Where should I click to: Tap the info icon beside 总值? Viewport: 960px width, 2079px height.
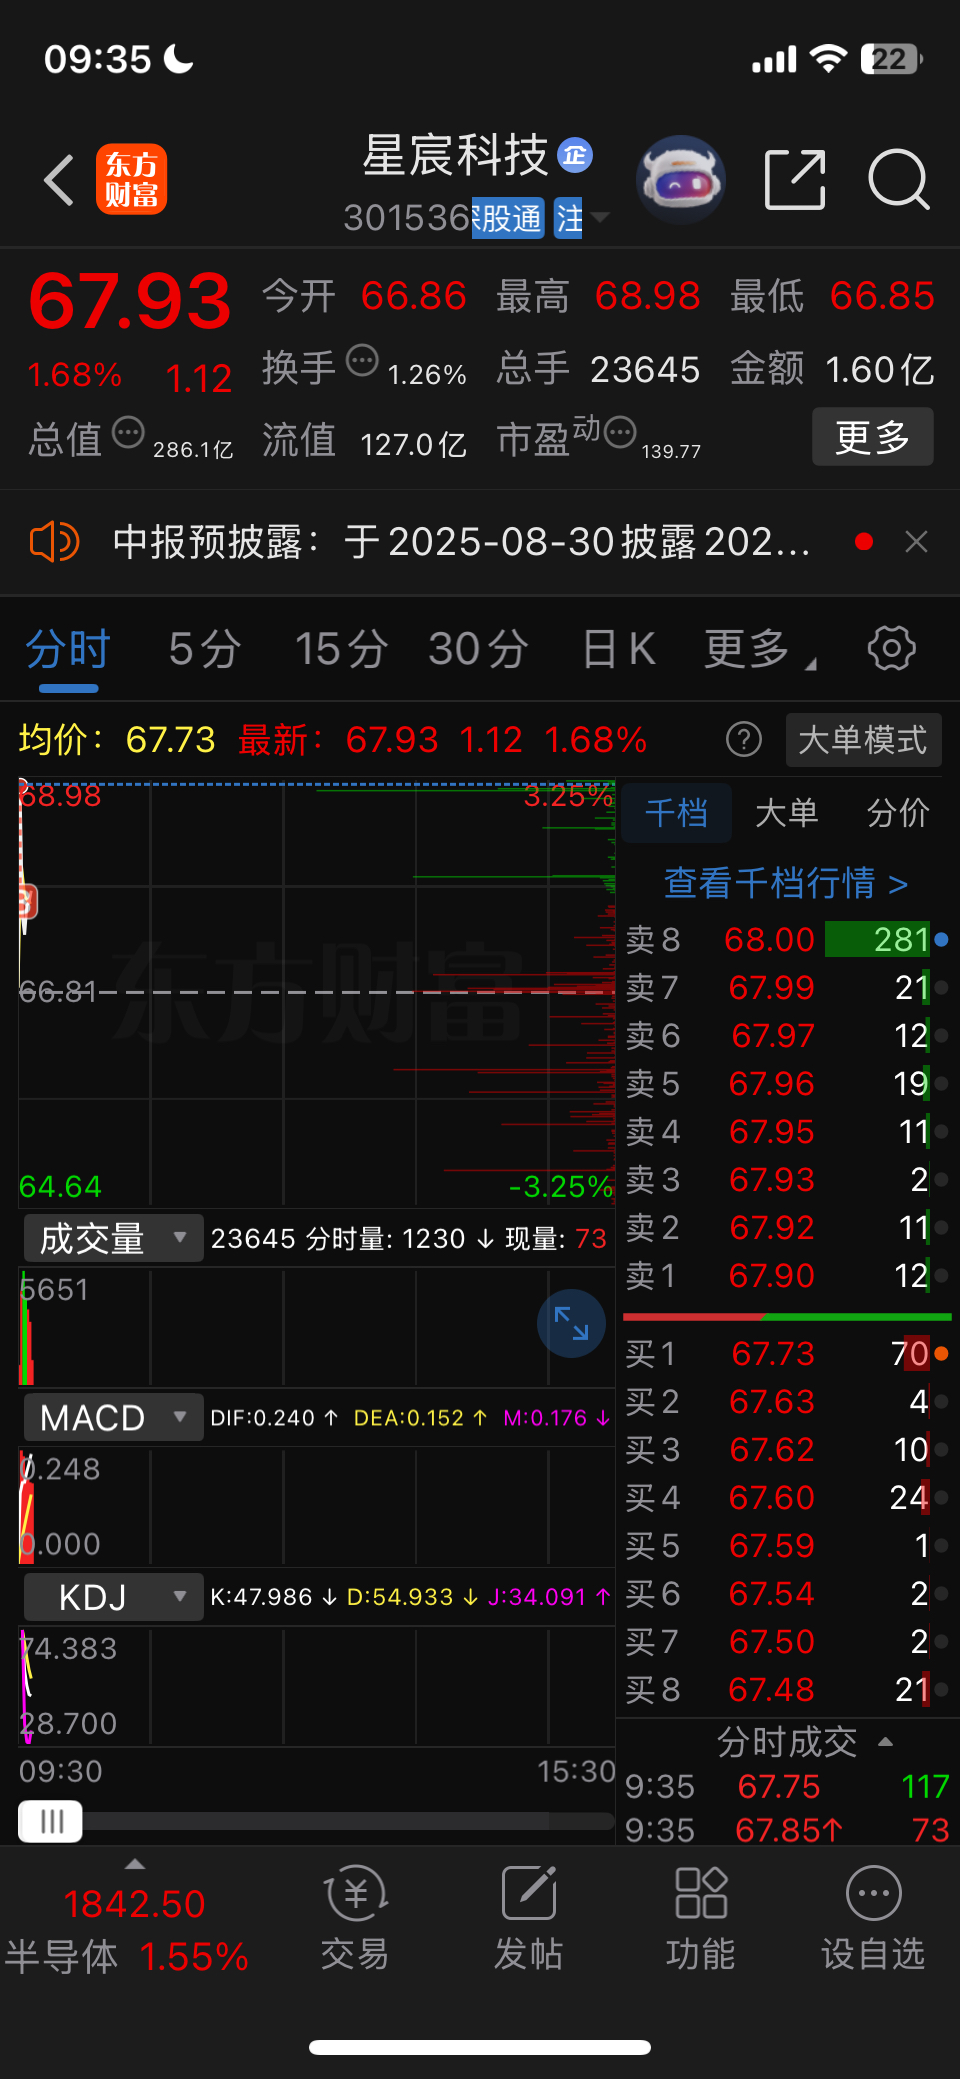pyautogui.click(x=128, y=433)
